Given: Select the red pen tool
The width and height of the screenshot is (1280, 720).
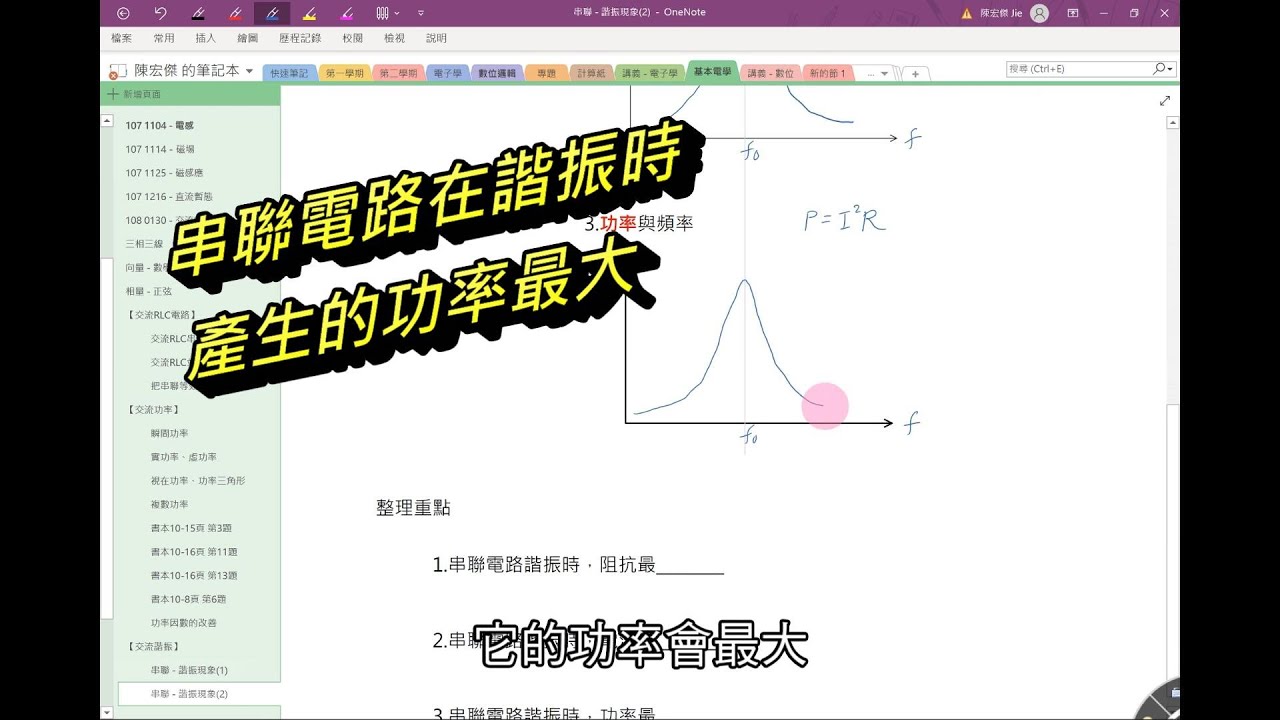Looking at the screenshot, I should click(235, 13).
